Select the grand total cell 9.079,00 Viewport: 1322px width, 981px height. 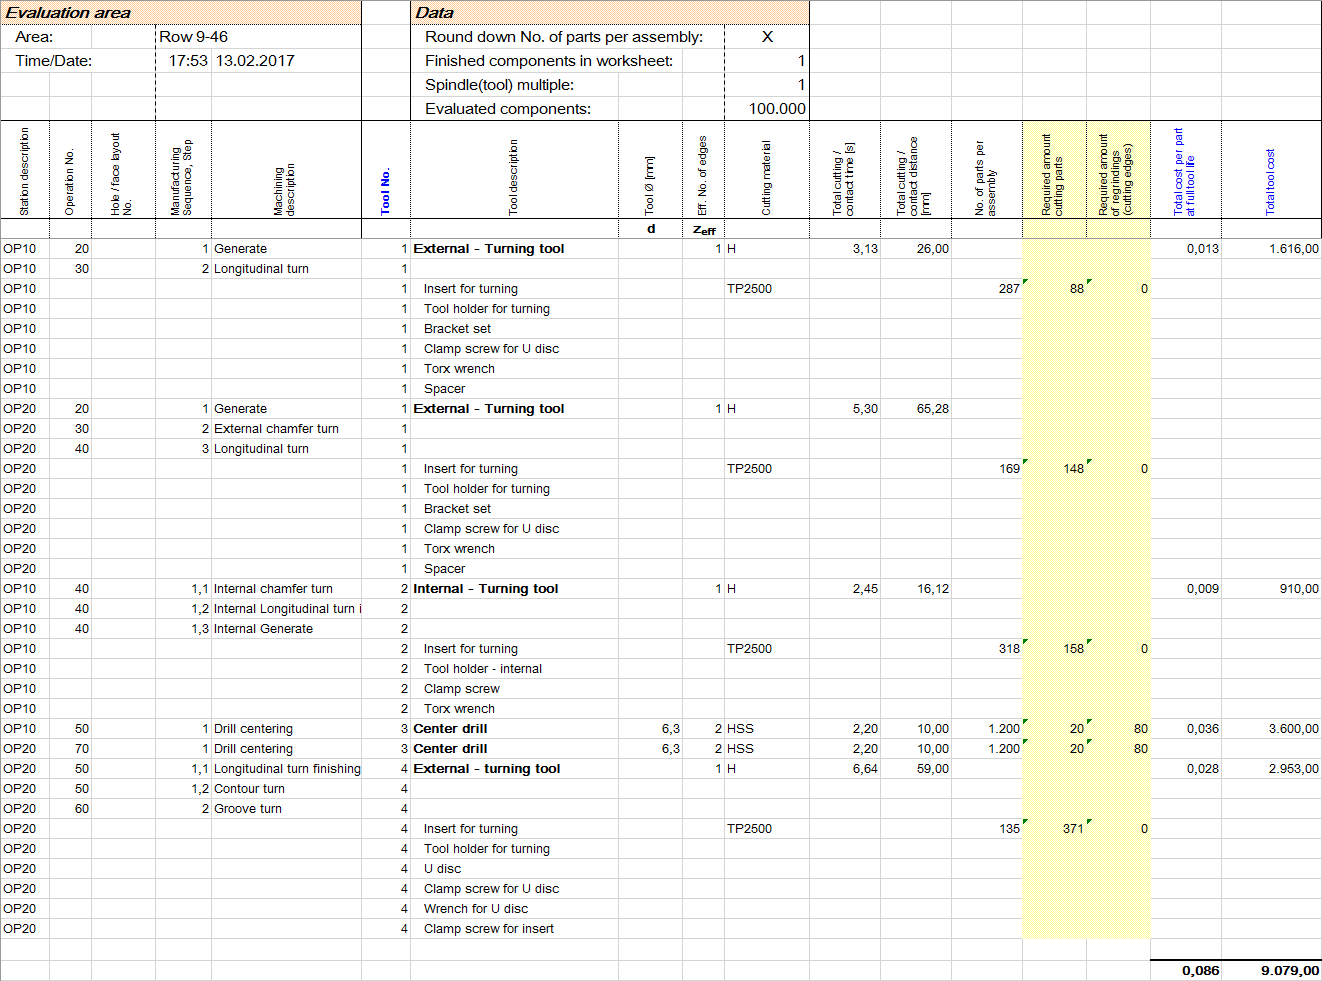pyautogui.click(x=1289, y=970)
